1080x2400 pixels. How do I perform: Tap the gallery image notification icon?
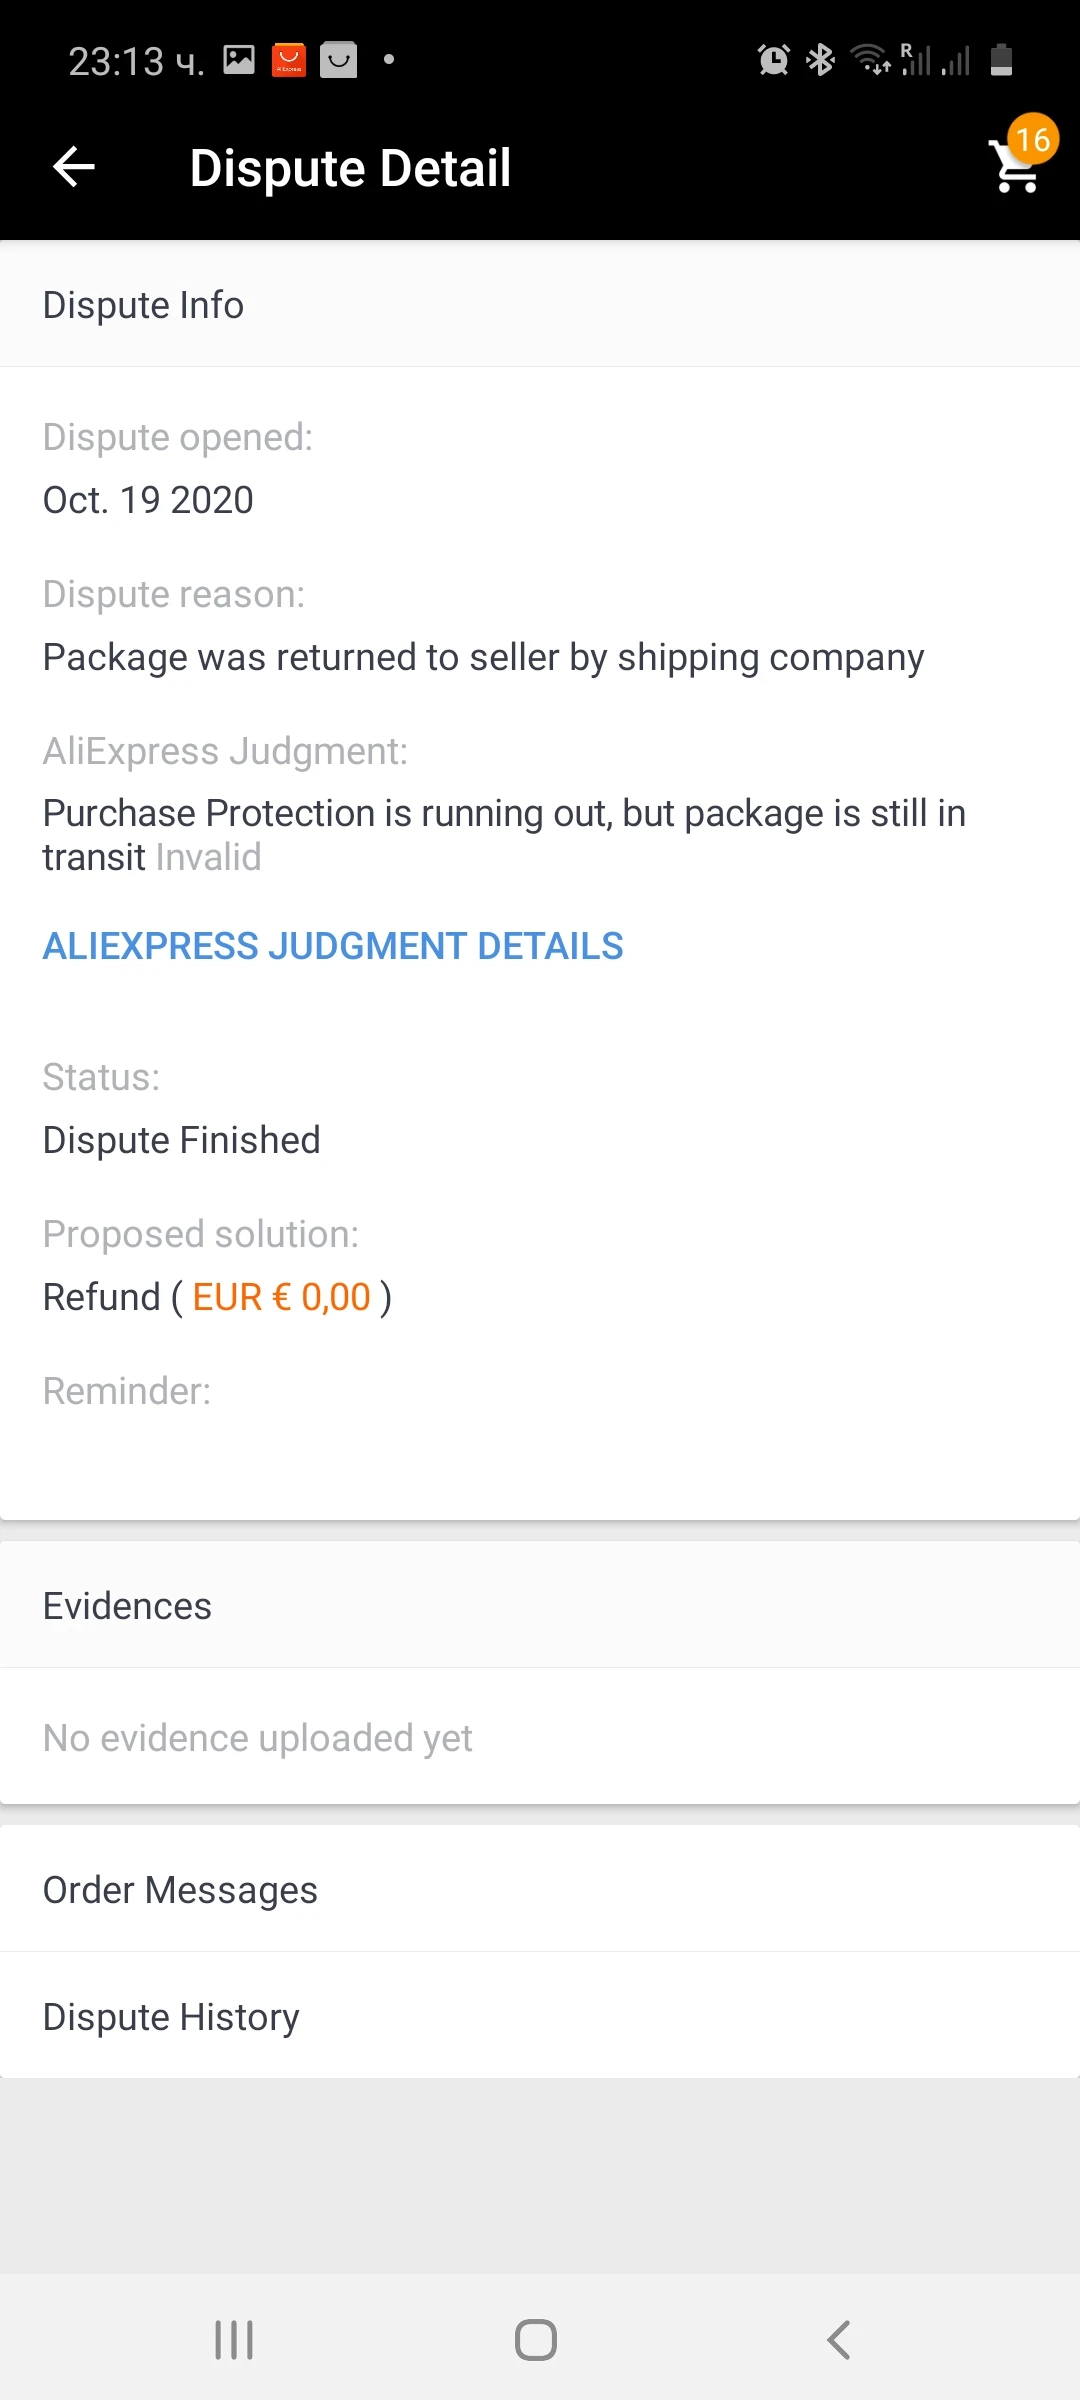(239, 60)
